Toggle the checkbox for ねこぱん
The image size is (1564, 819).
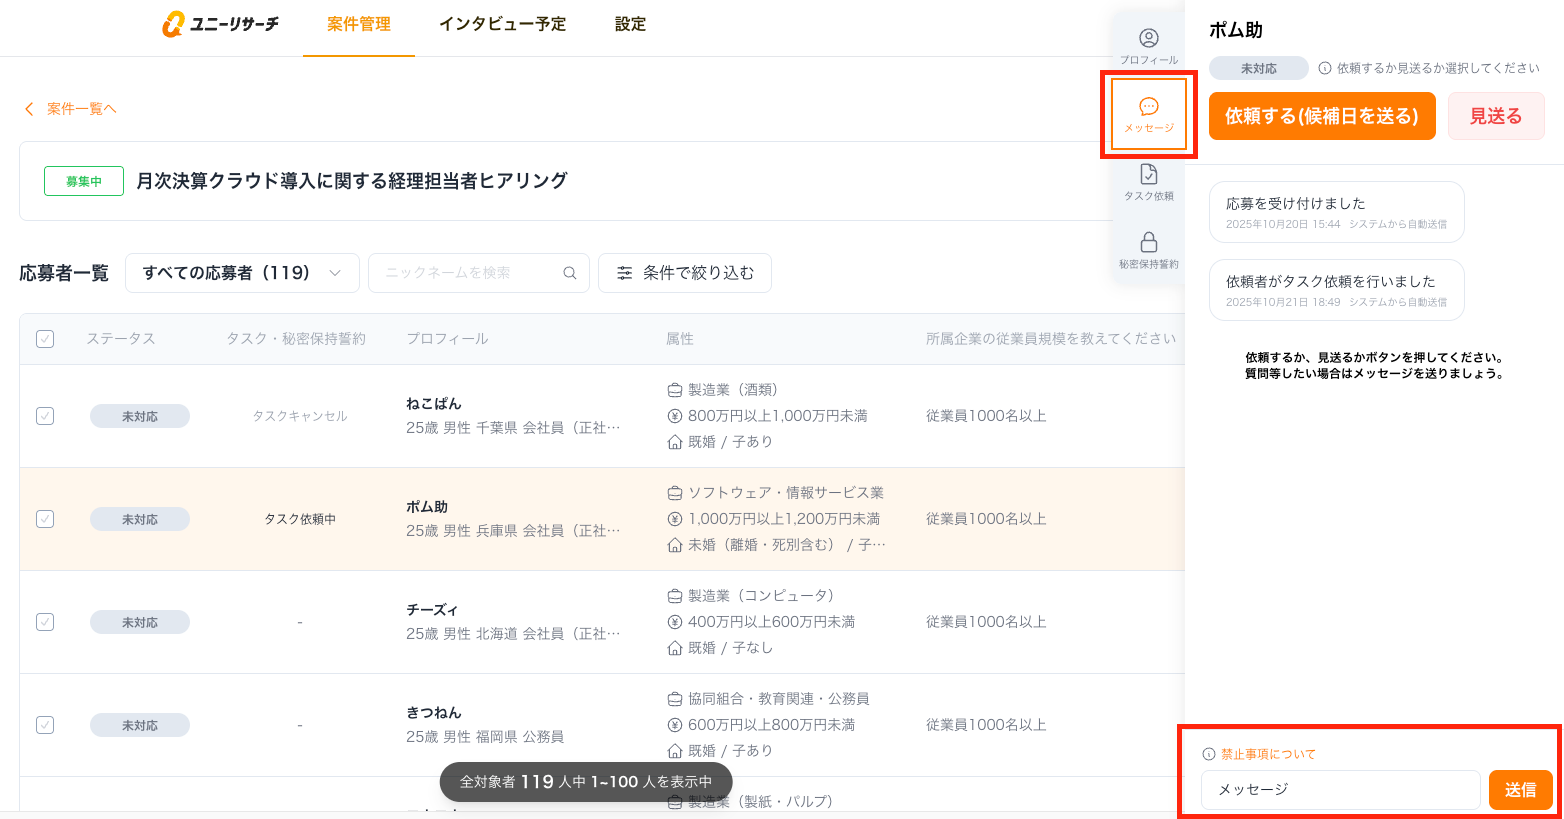45,416
